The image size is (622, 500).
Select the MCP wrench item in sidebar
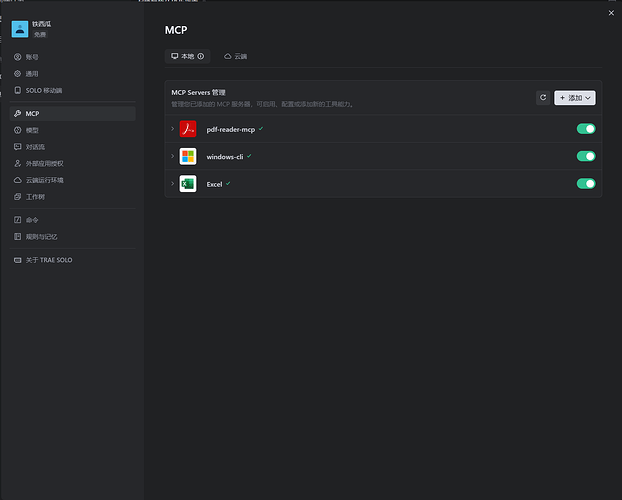pos(73,113)
